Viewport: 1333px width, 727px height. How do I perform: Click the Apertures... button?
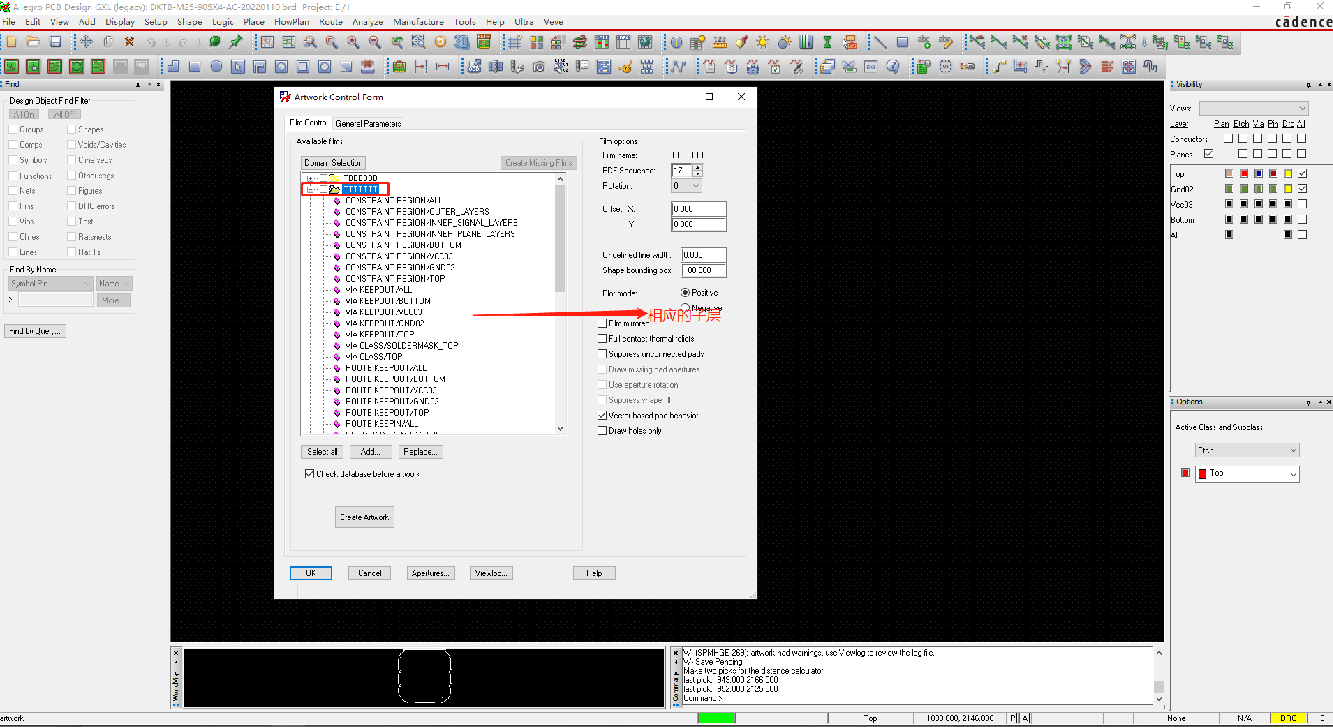(431, 573)
